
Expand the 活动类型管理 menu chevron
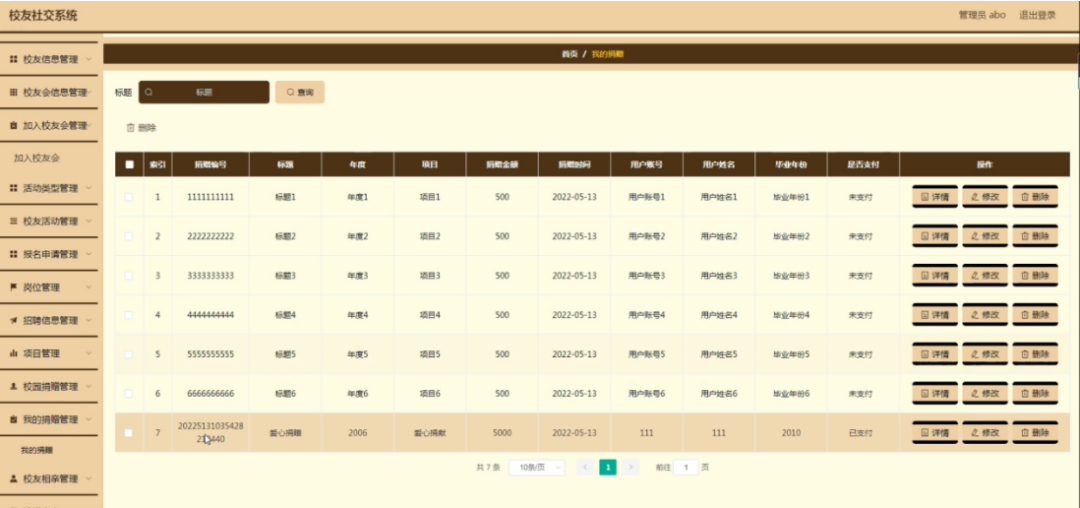tap(89, 188)
